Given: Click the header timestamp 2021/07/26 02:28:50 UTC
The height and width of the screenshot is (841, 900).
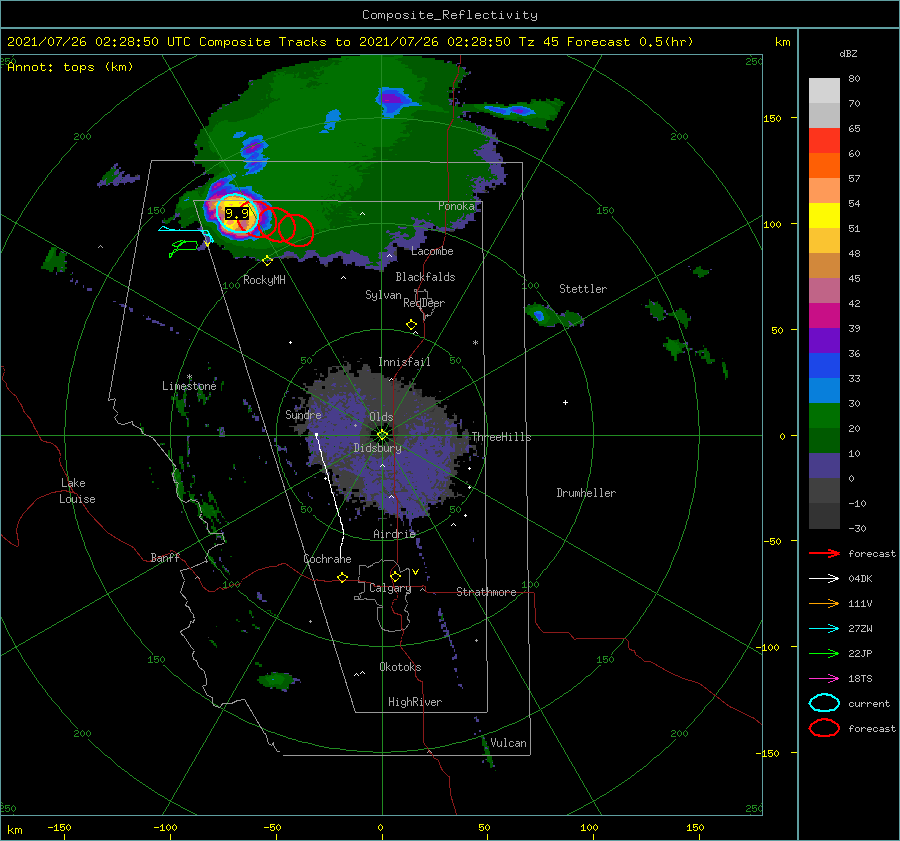Looking at the screenshot, I should coord(99,42).
